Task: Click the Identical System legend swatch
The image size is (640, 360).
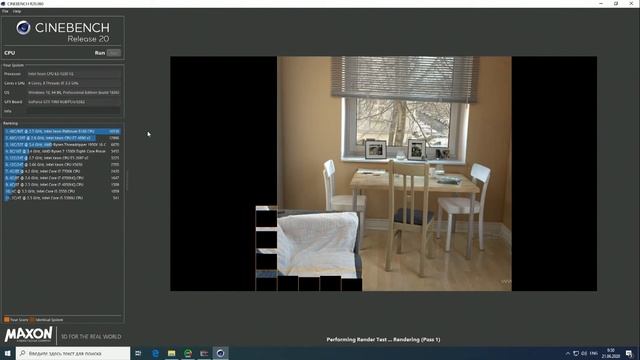Action: pos(32,320)
